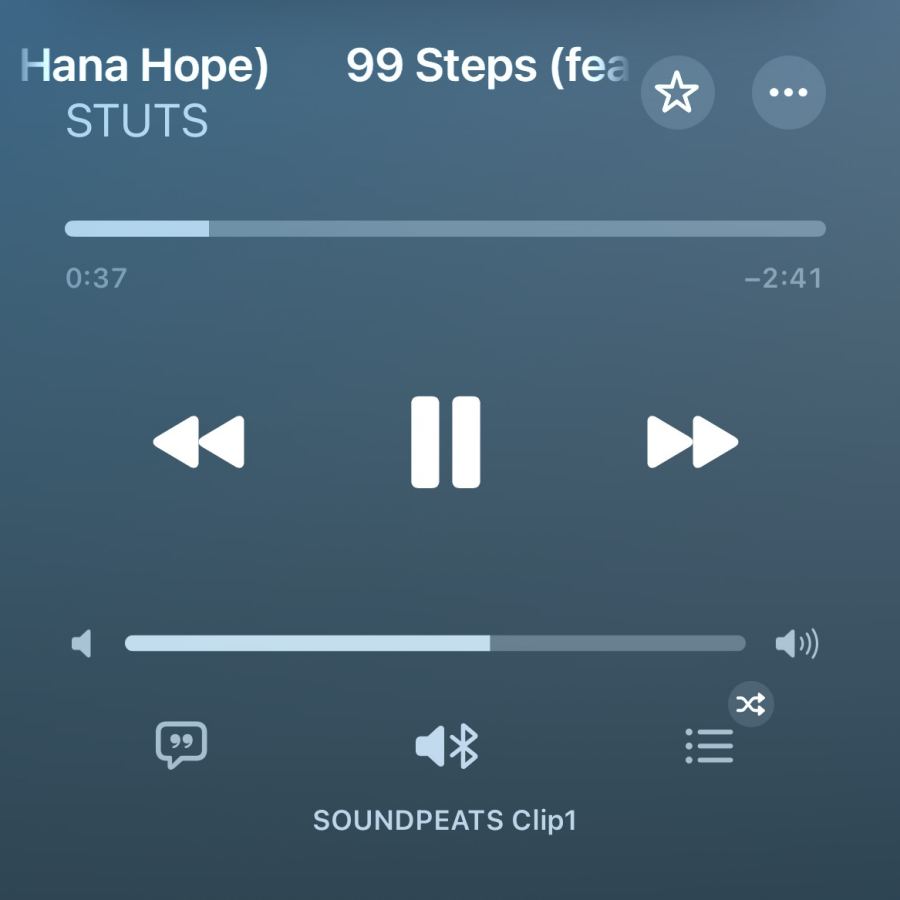Tap the star favorite icon
The width and height of the screenshot is (900, 900).
pos(677,92)
